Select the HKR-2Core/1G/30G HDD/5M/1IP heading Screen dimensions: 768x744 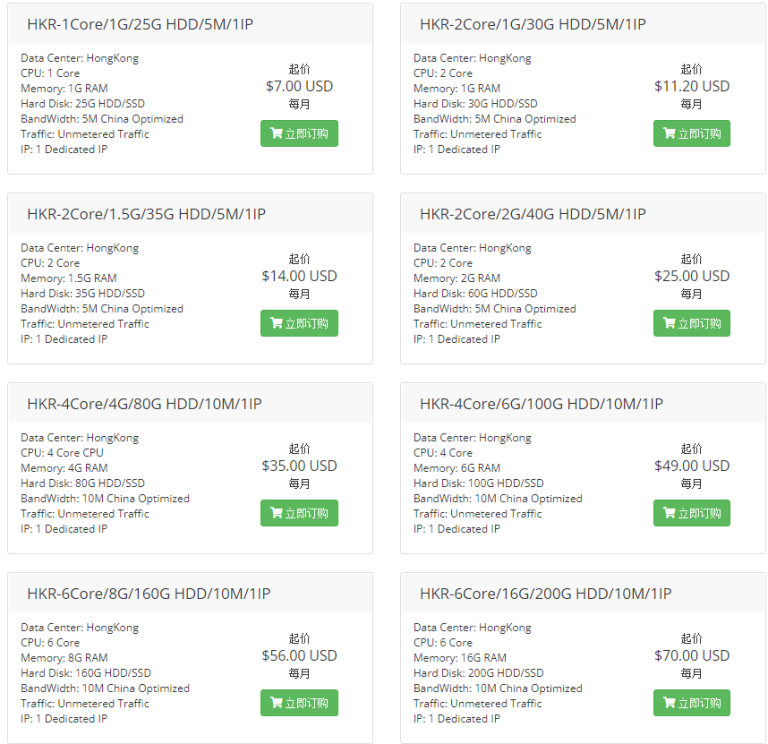point(533,24)
